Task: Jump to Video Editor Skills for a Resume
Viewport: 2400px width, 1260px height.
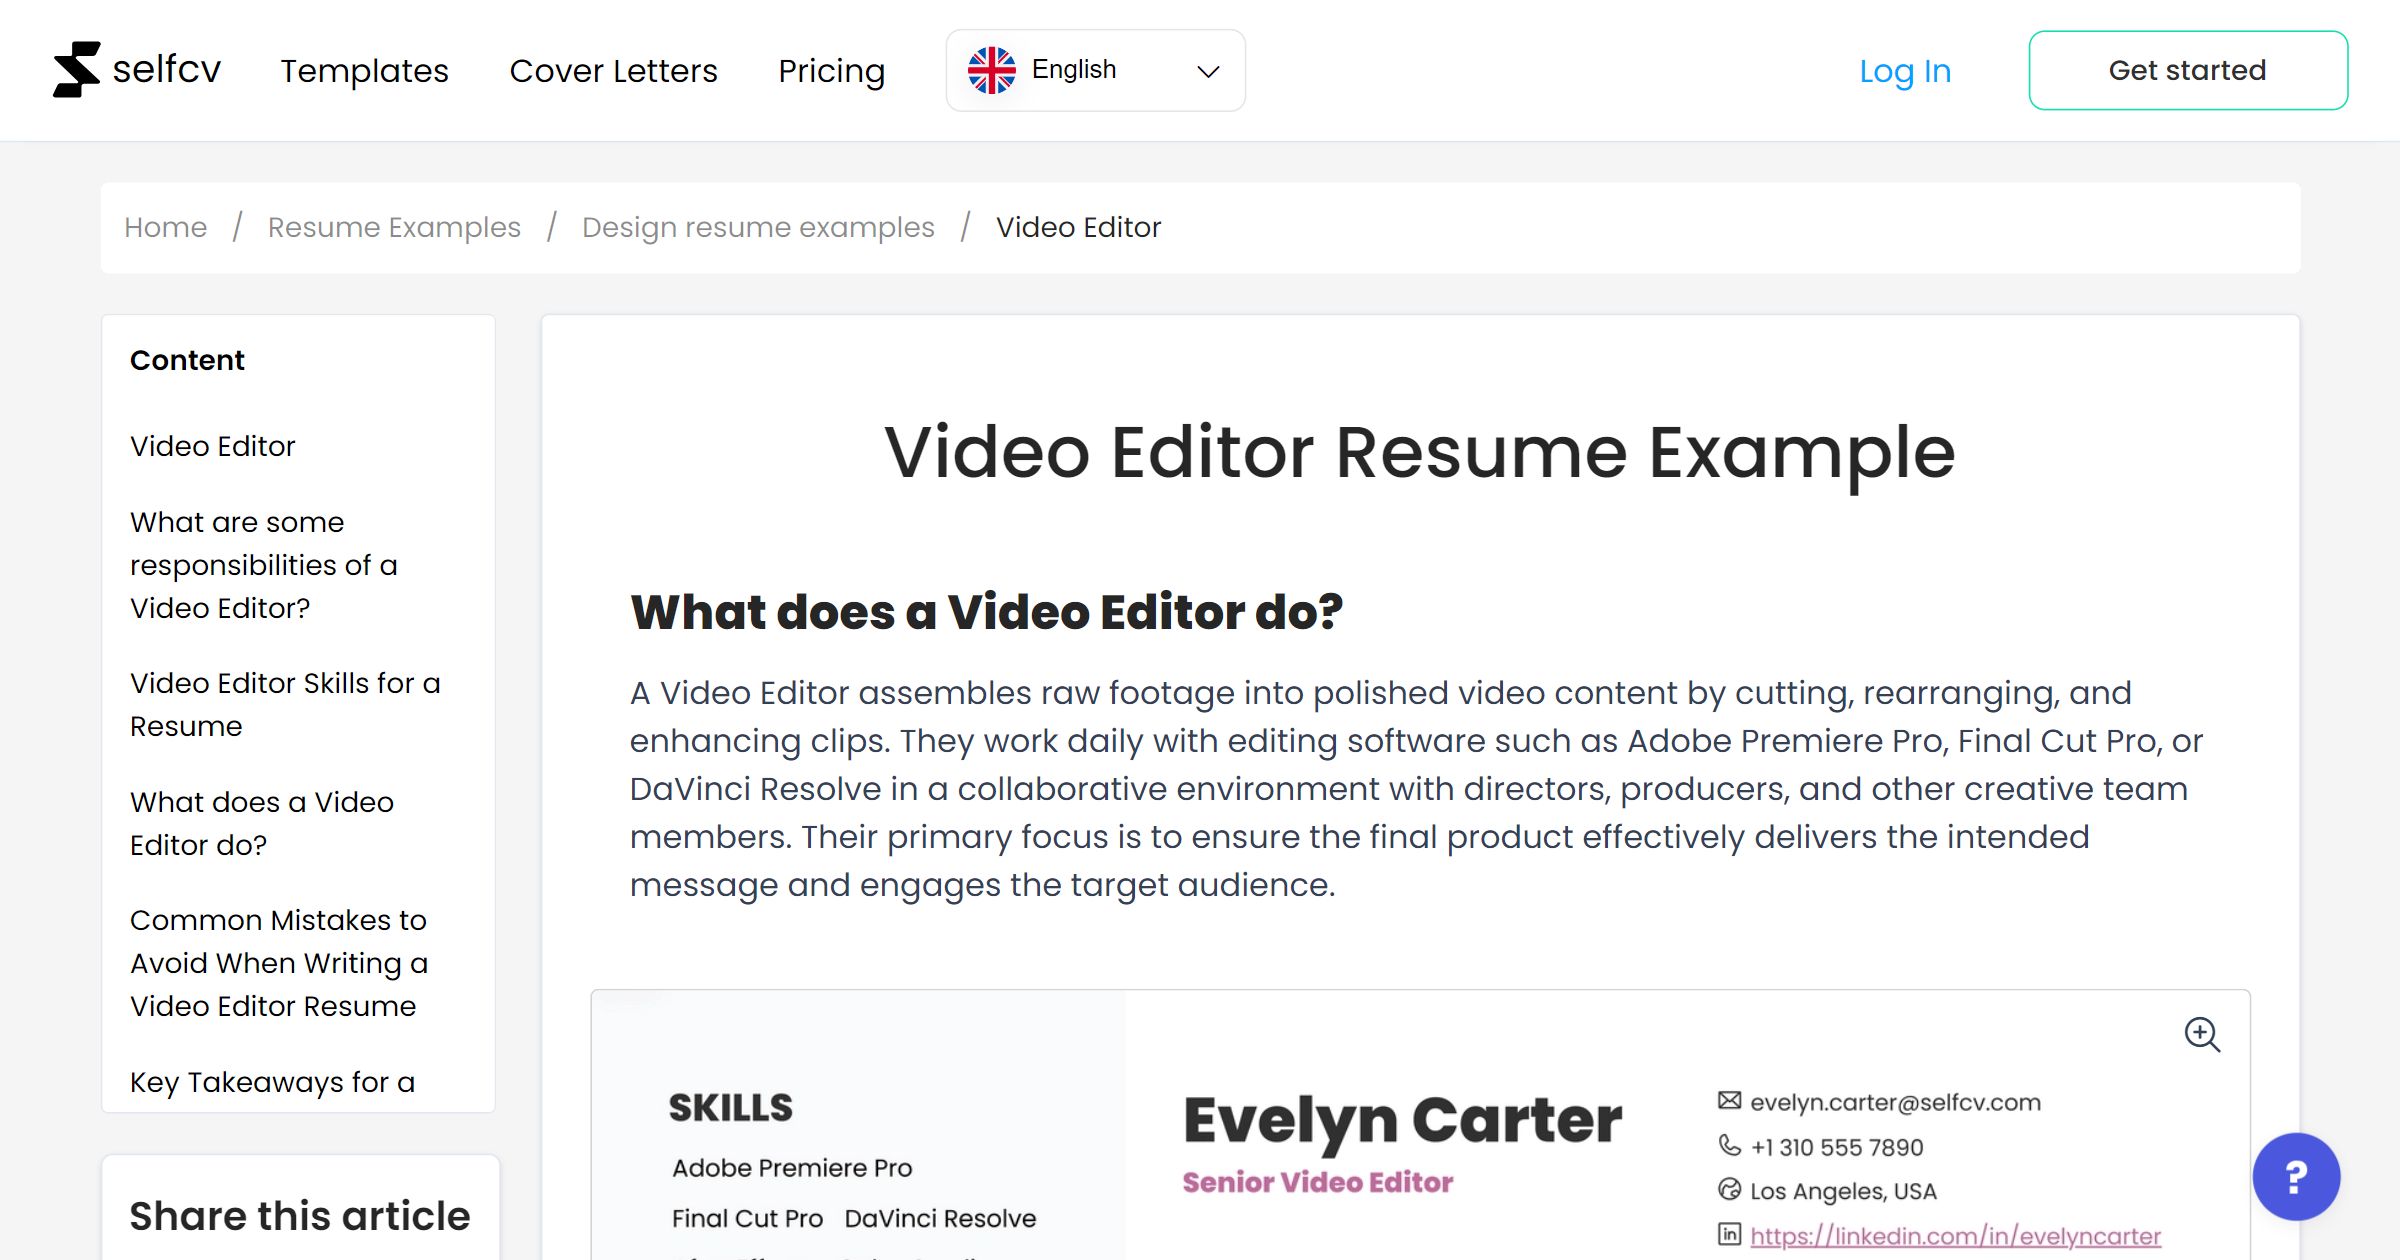Action: point(285,704)
